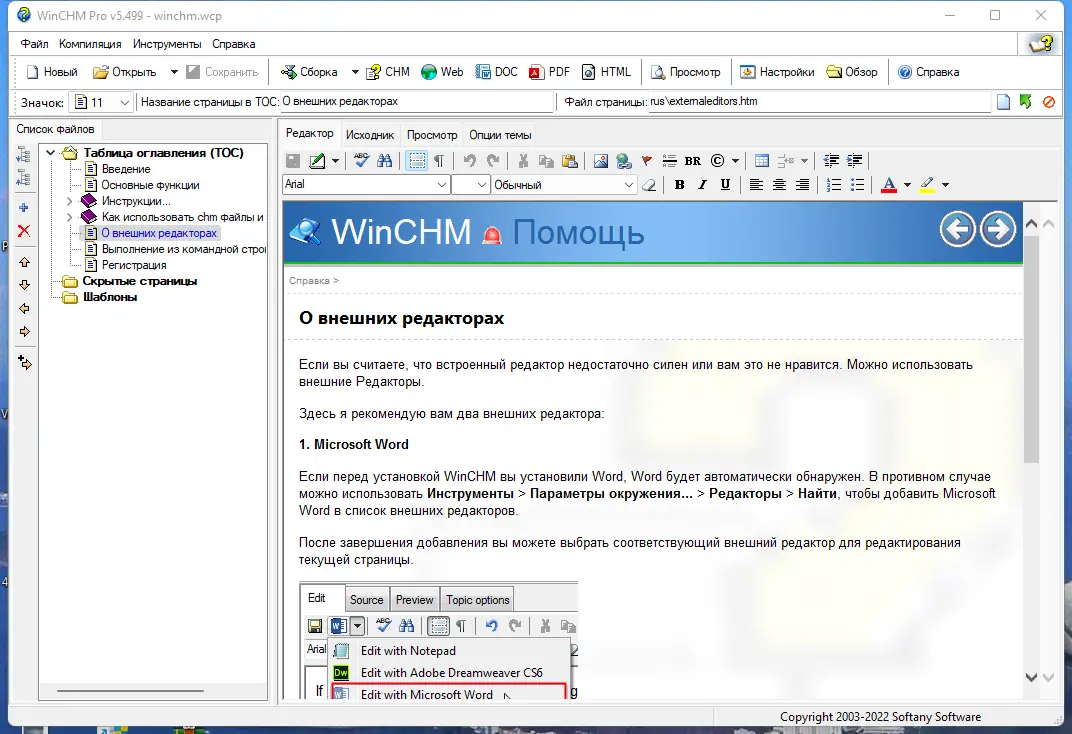
Task: Switch to the Опции темы tab
Action: pyautogui.click(x=500, y=135)
